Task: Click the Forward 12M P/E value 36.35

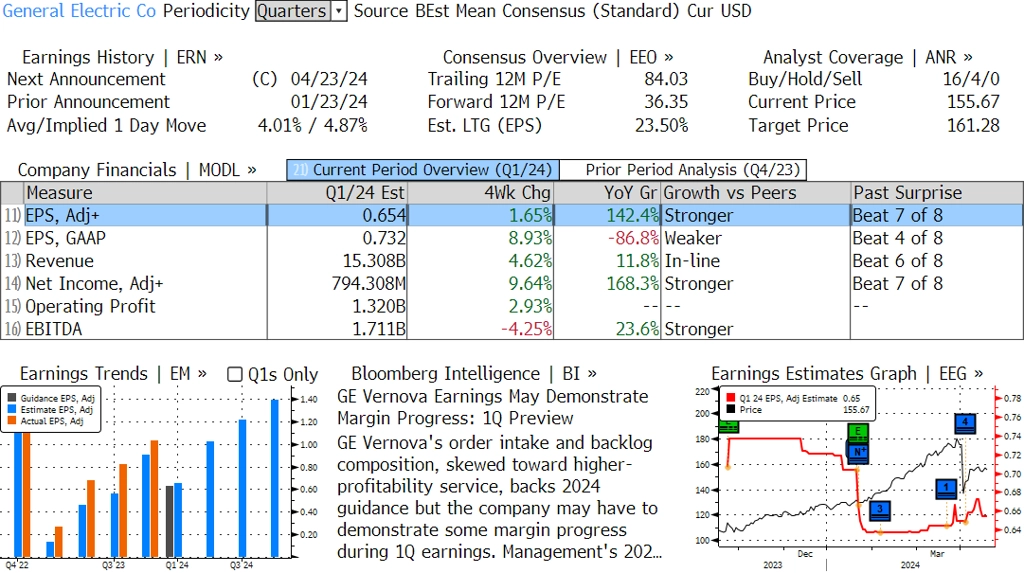Action: pos(665,102)
